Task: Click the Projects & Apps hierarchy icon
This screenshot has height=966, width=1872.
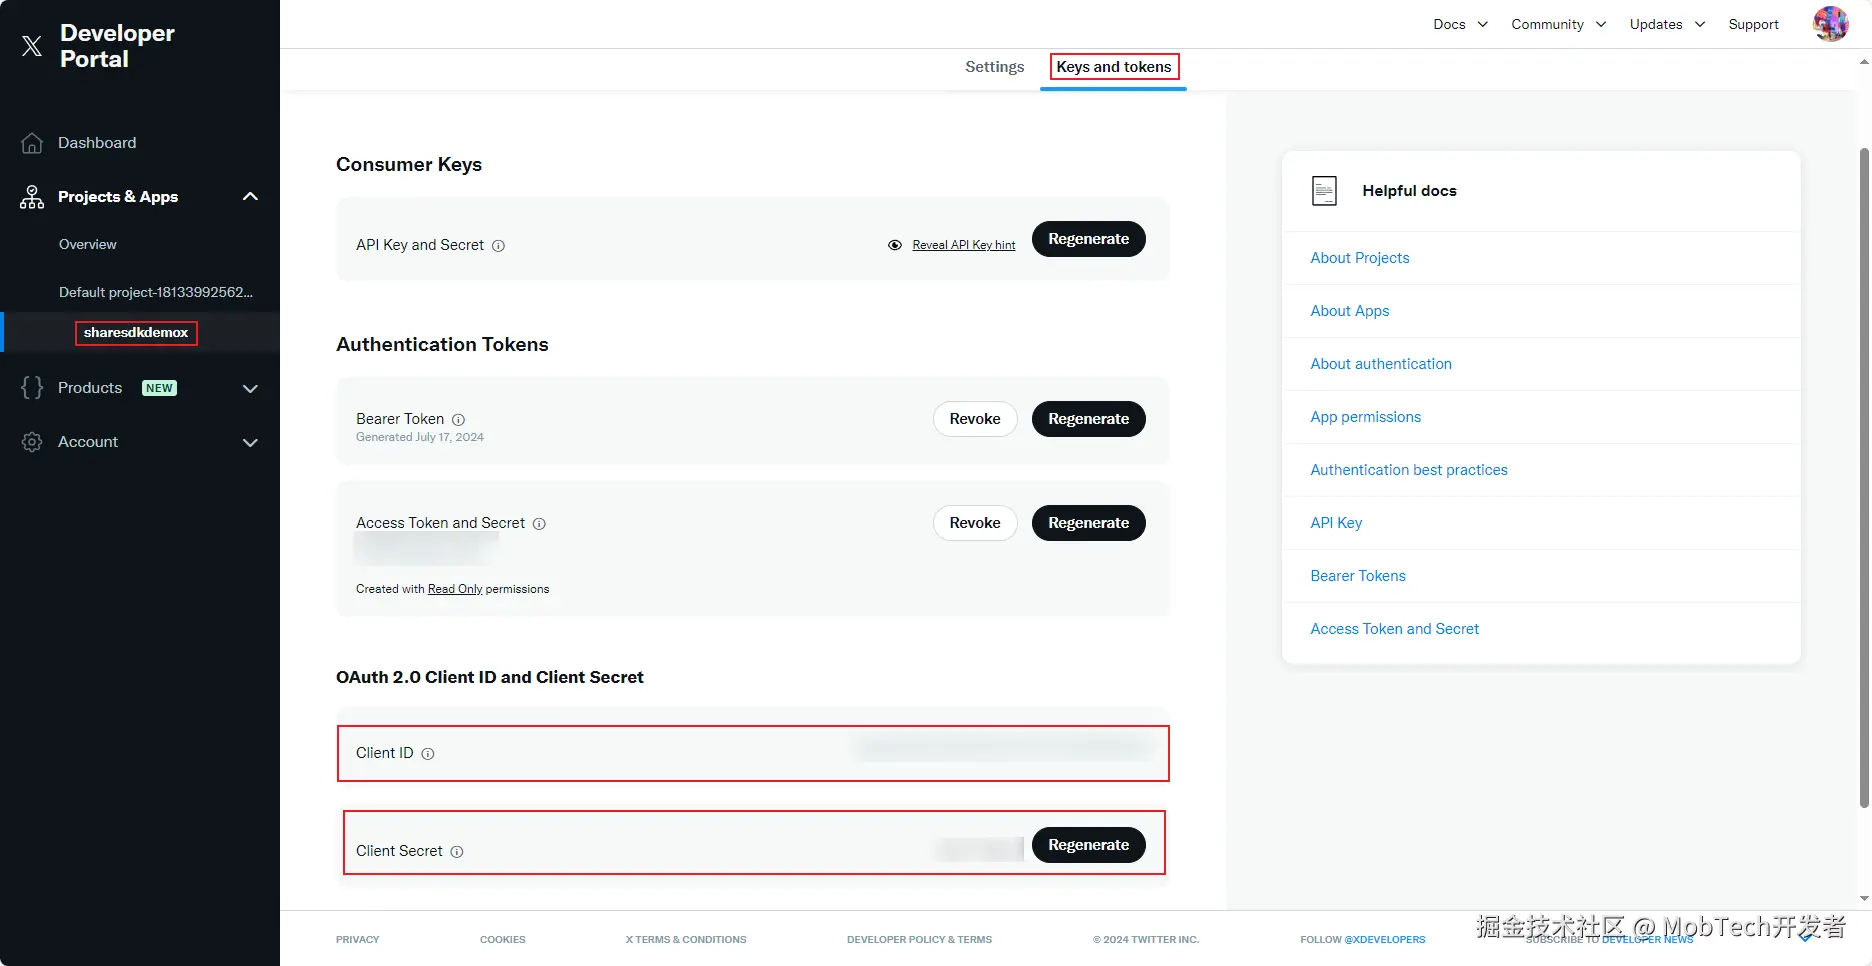Action: click(32, 197)
